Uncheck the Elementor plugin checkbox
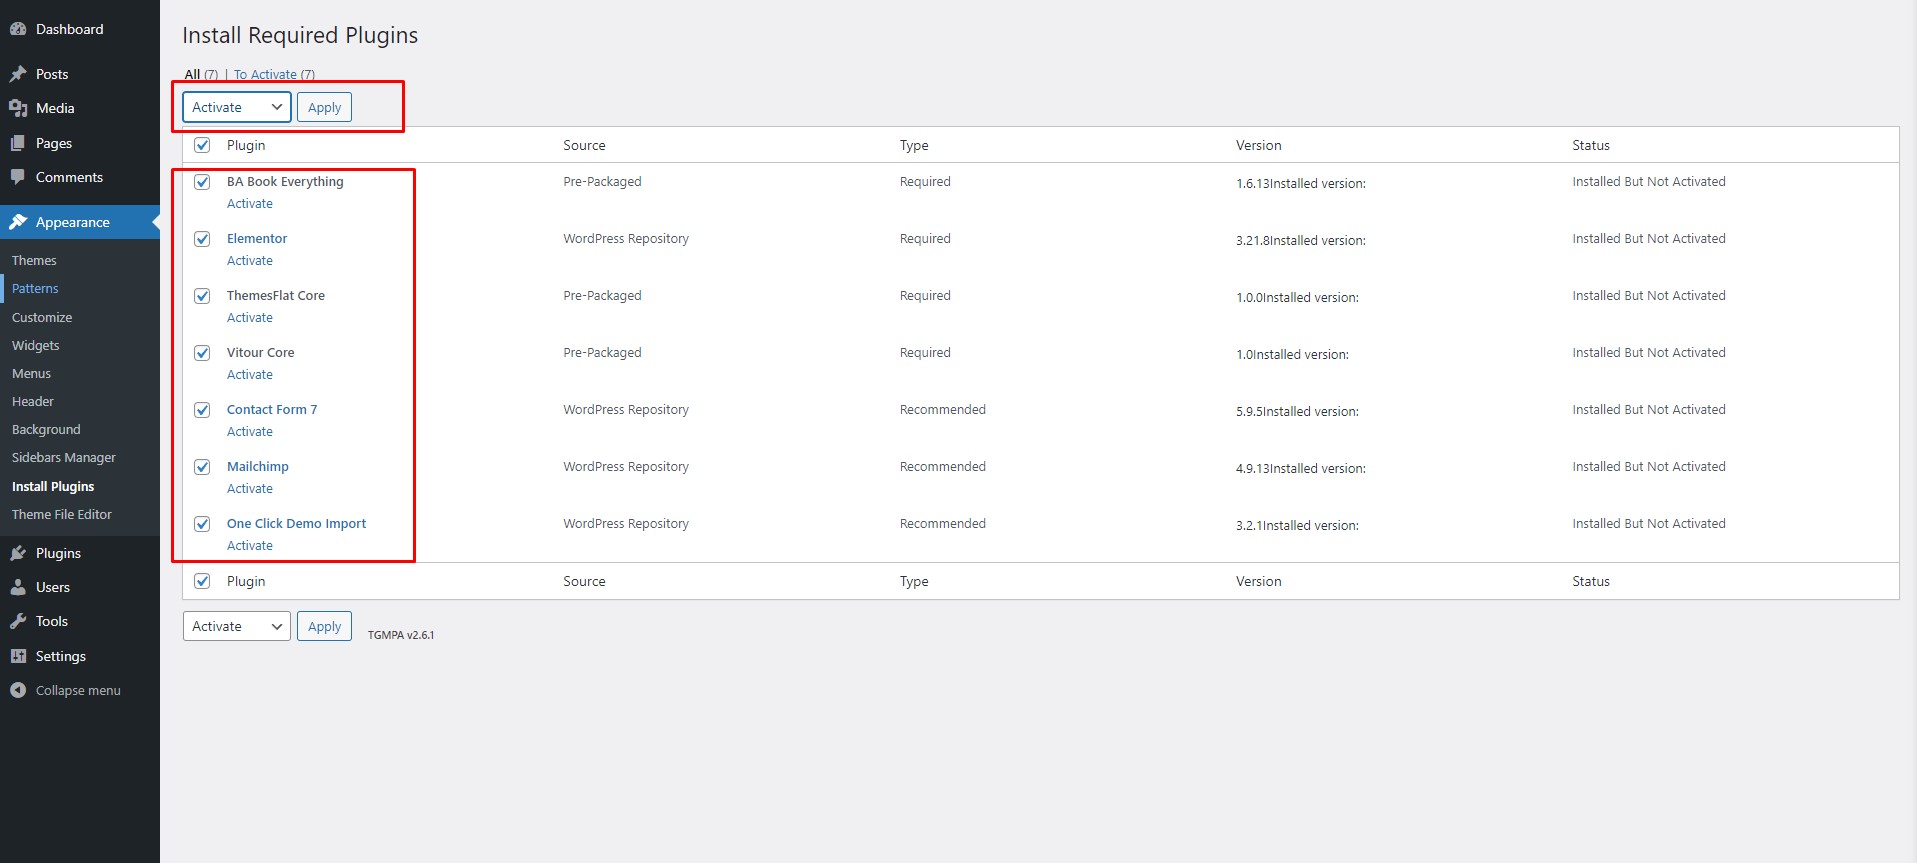1917x863 pixels. [202, 239]
